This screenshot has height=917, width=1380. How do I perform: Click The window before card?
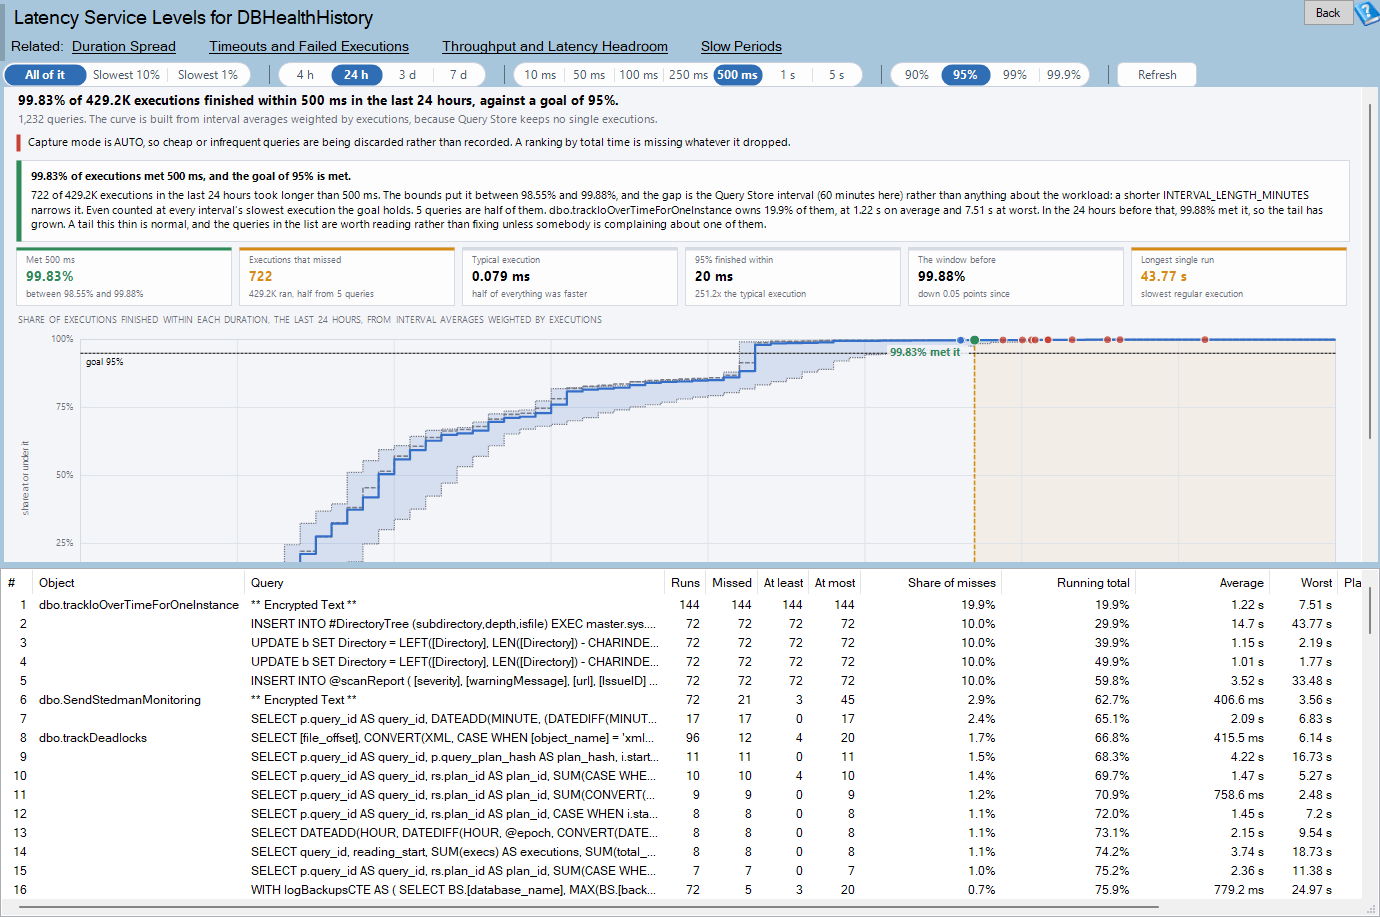point(1016,276)
